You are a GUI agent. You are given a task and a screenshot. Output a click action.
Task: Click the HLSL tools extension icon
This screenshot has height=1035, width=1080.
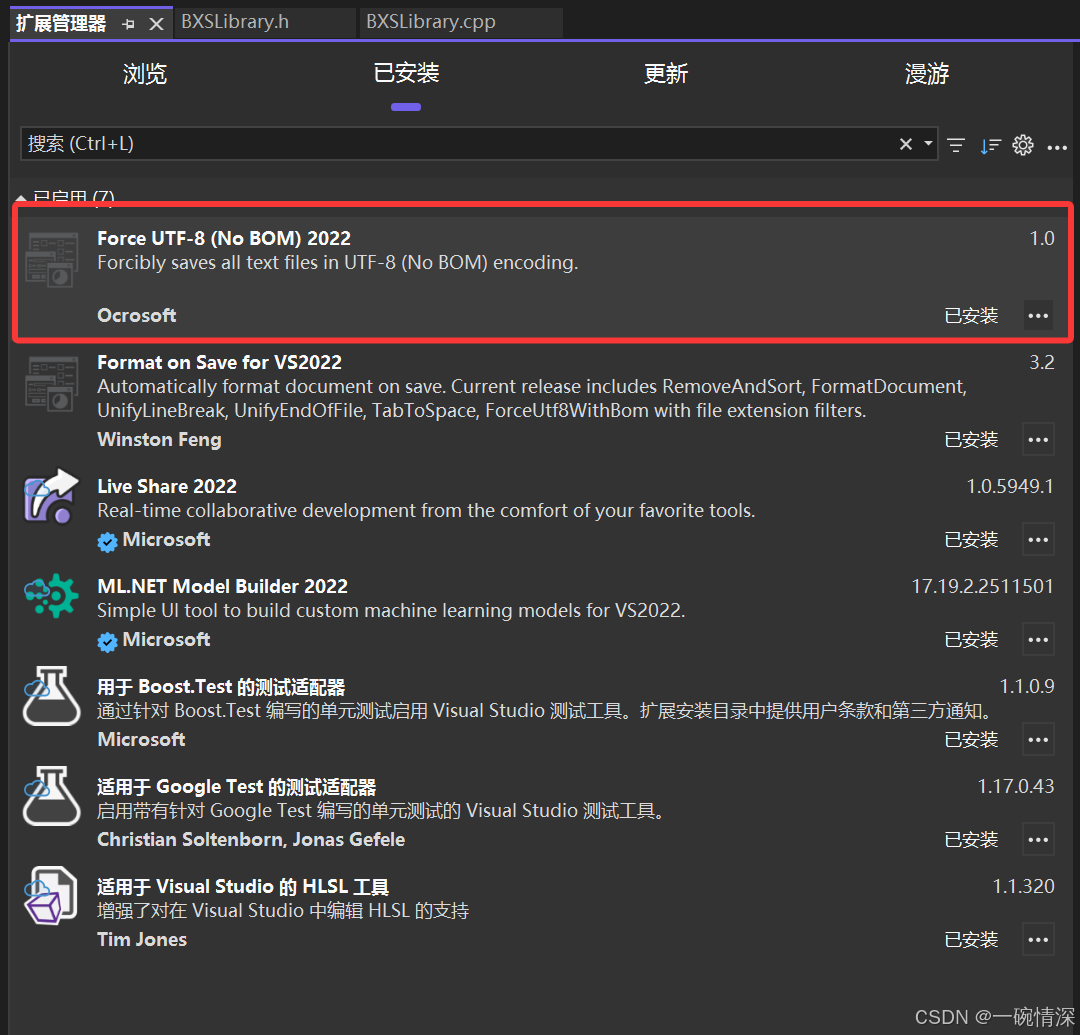[x=52, y=895]
